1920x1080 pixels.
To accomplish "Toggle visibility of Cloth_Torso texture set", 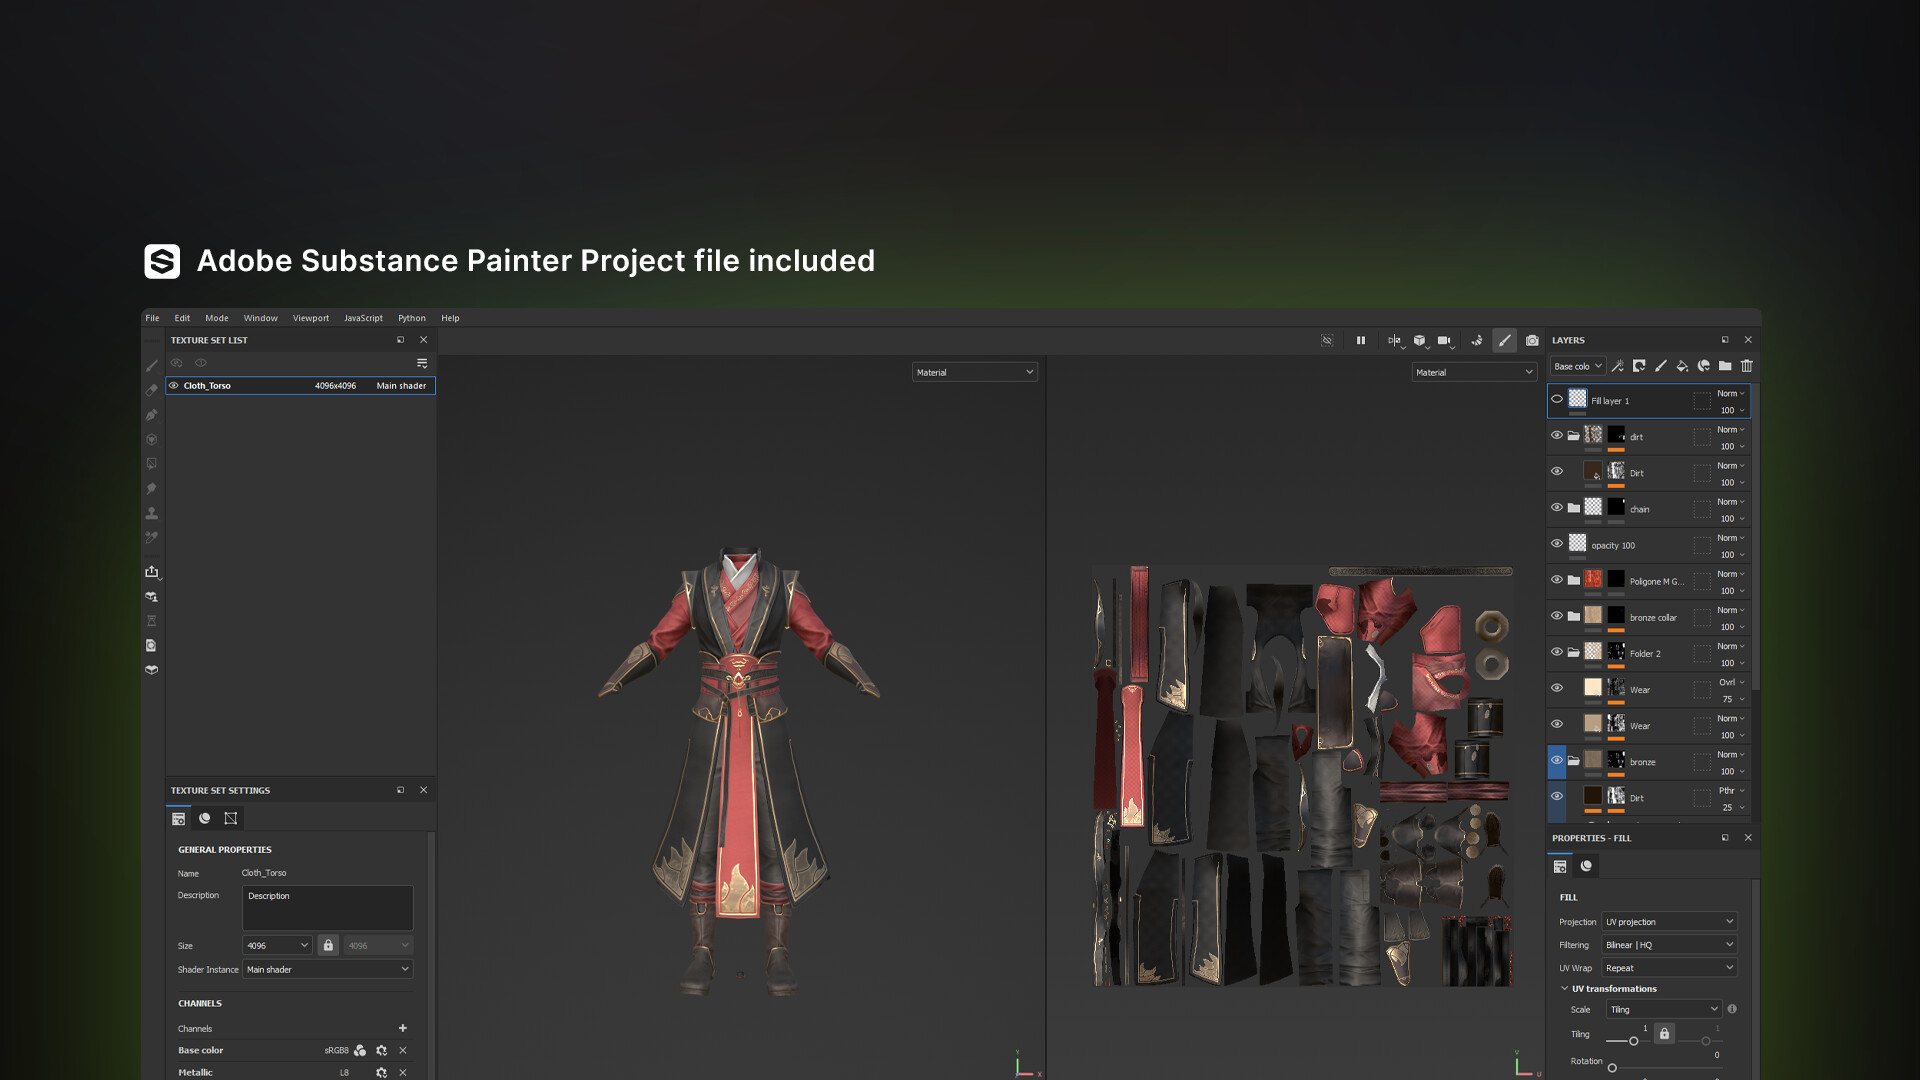I will 174,386.
